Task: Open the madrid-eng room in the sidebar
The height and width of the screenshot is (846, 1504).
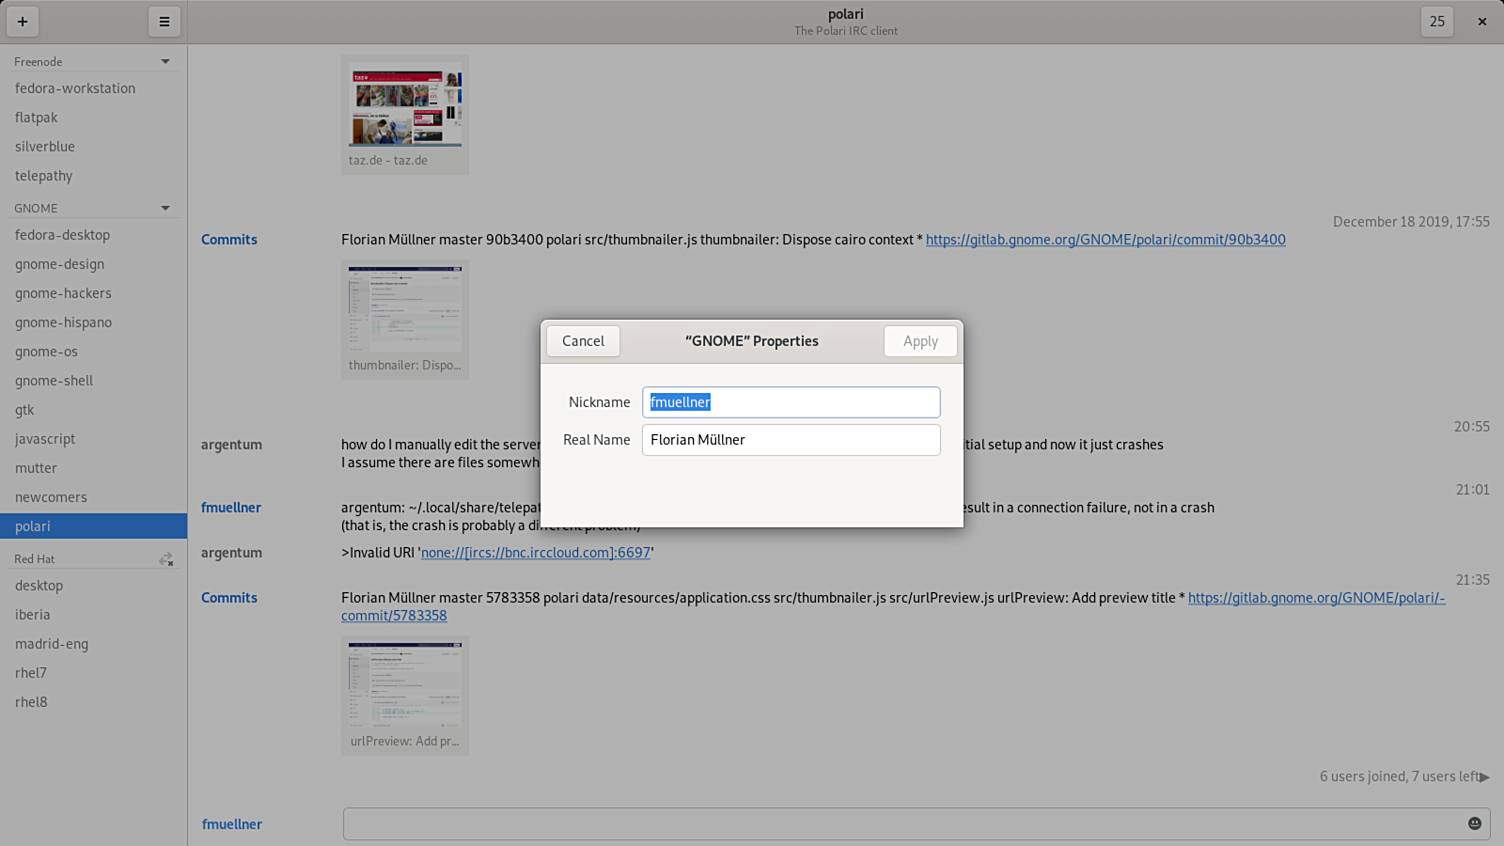Action: point(52,643)
